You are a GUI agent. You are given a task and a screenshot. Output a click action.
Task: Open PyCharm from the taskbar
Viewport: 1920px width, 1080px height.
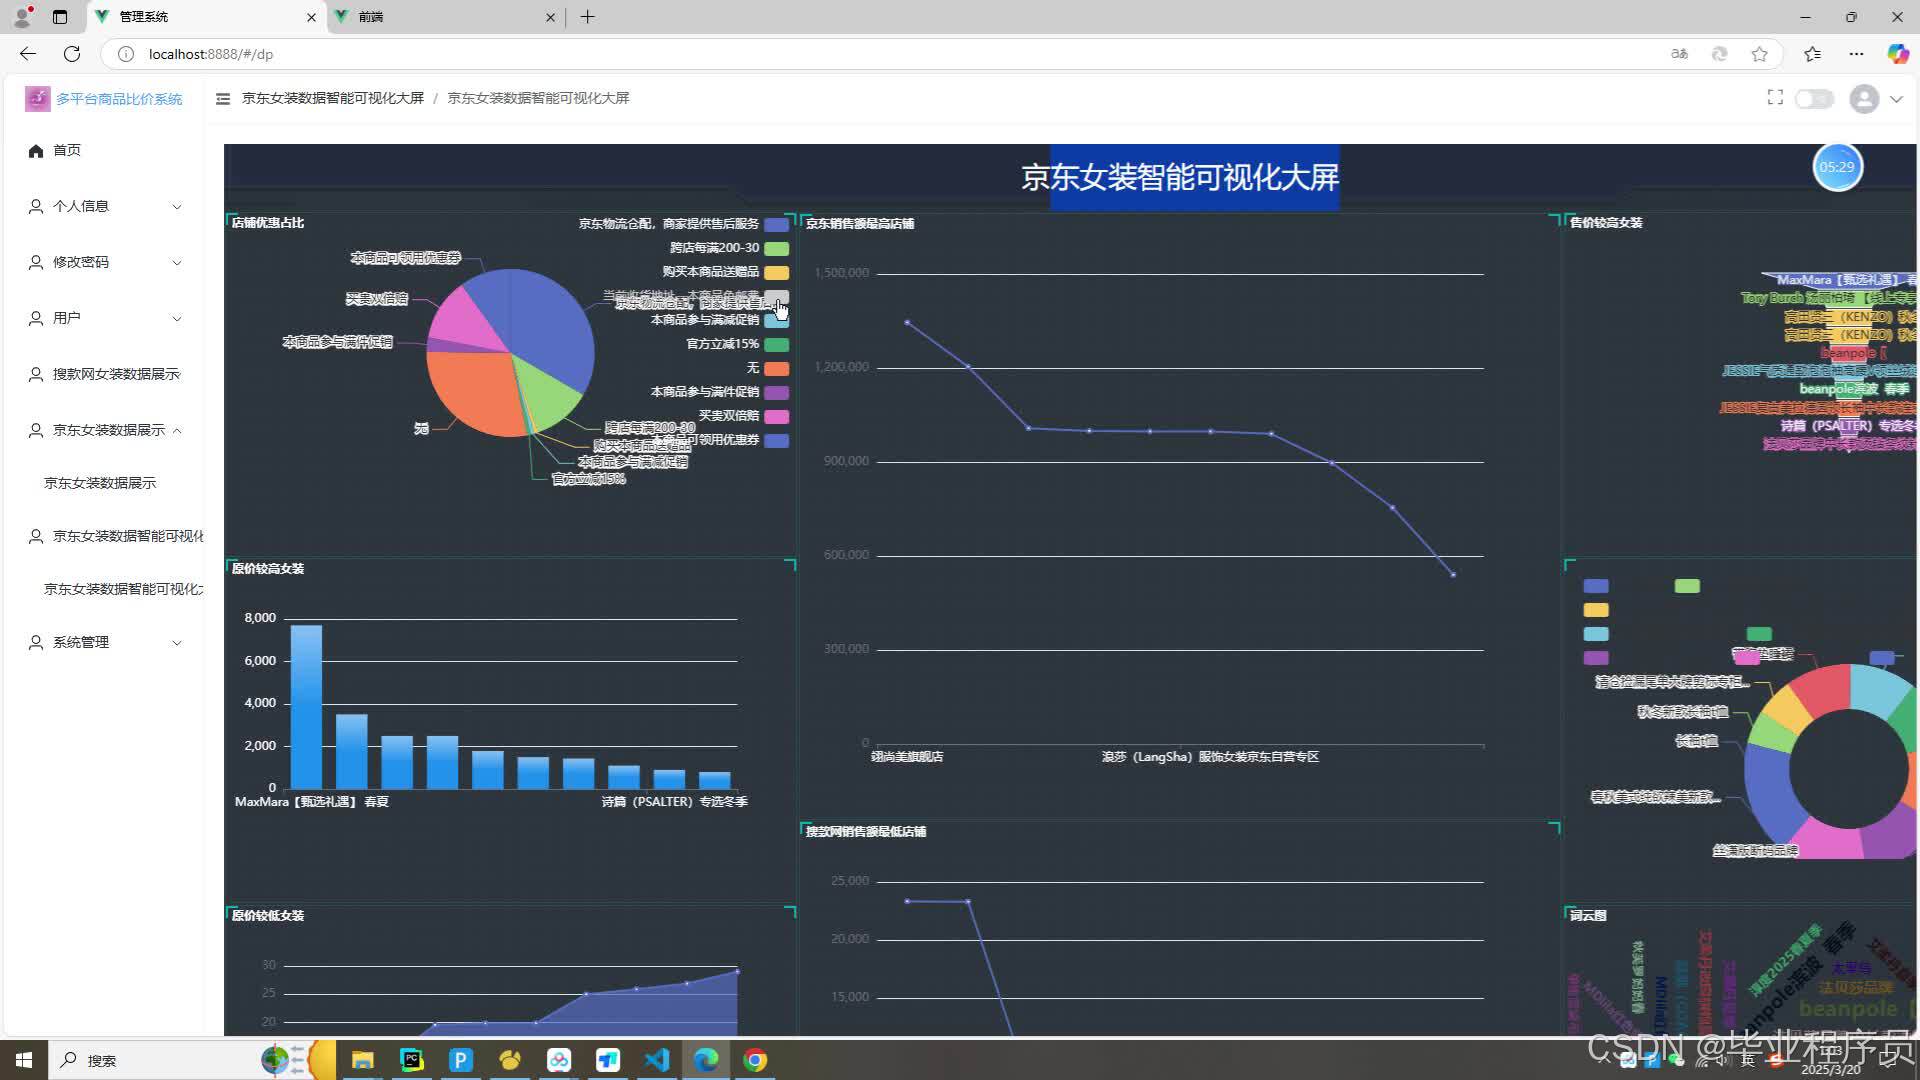(x=412, y=1060)
